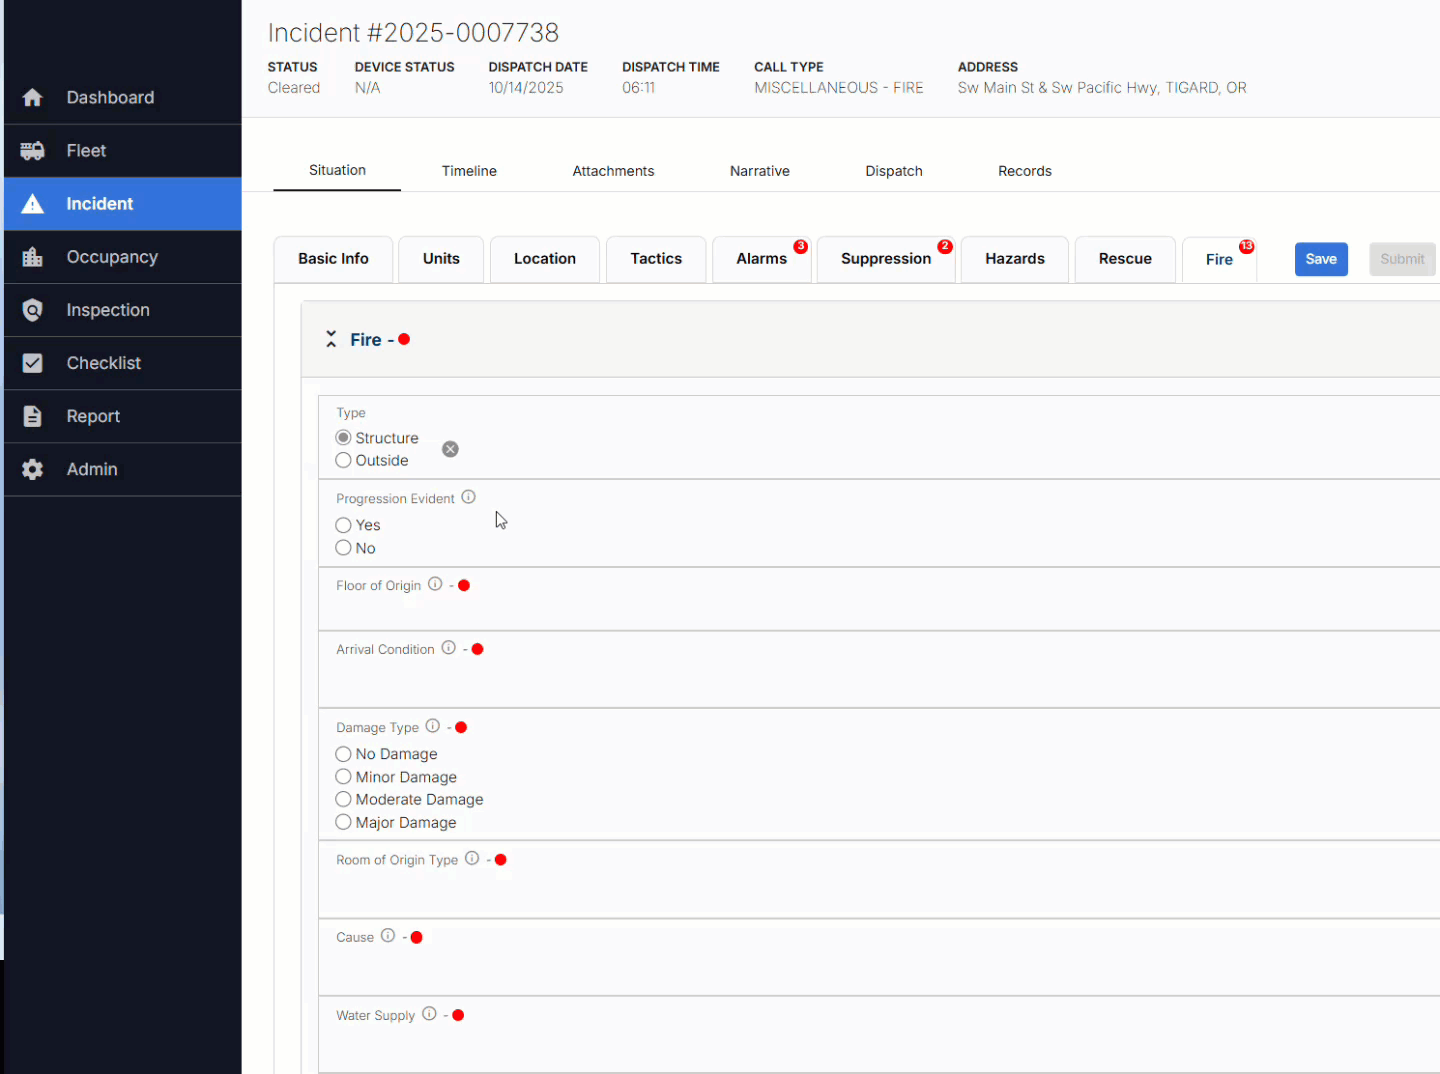1440x1074 pixels.
Task: Click the Incident warning triangle icon
Action: click(x=32, y=204)
